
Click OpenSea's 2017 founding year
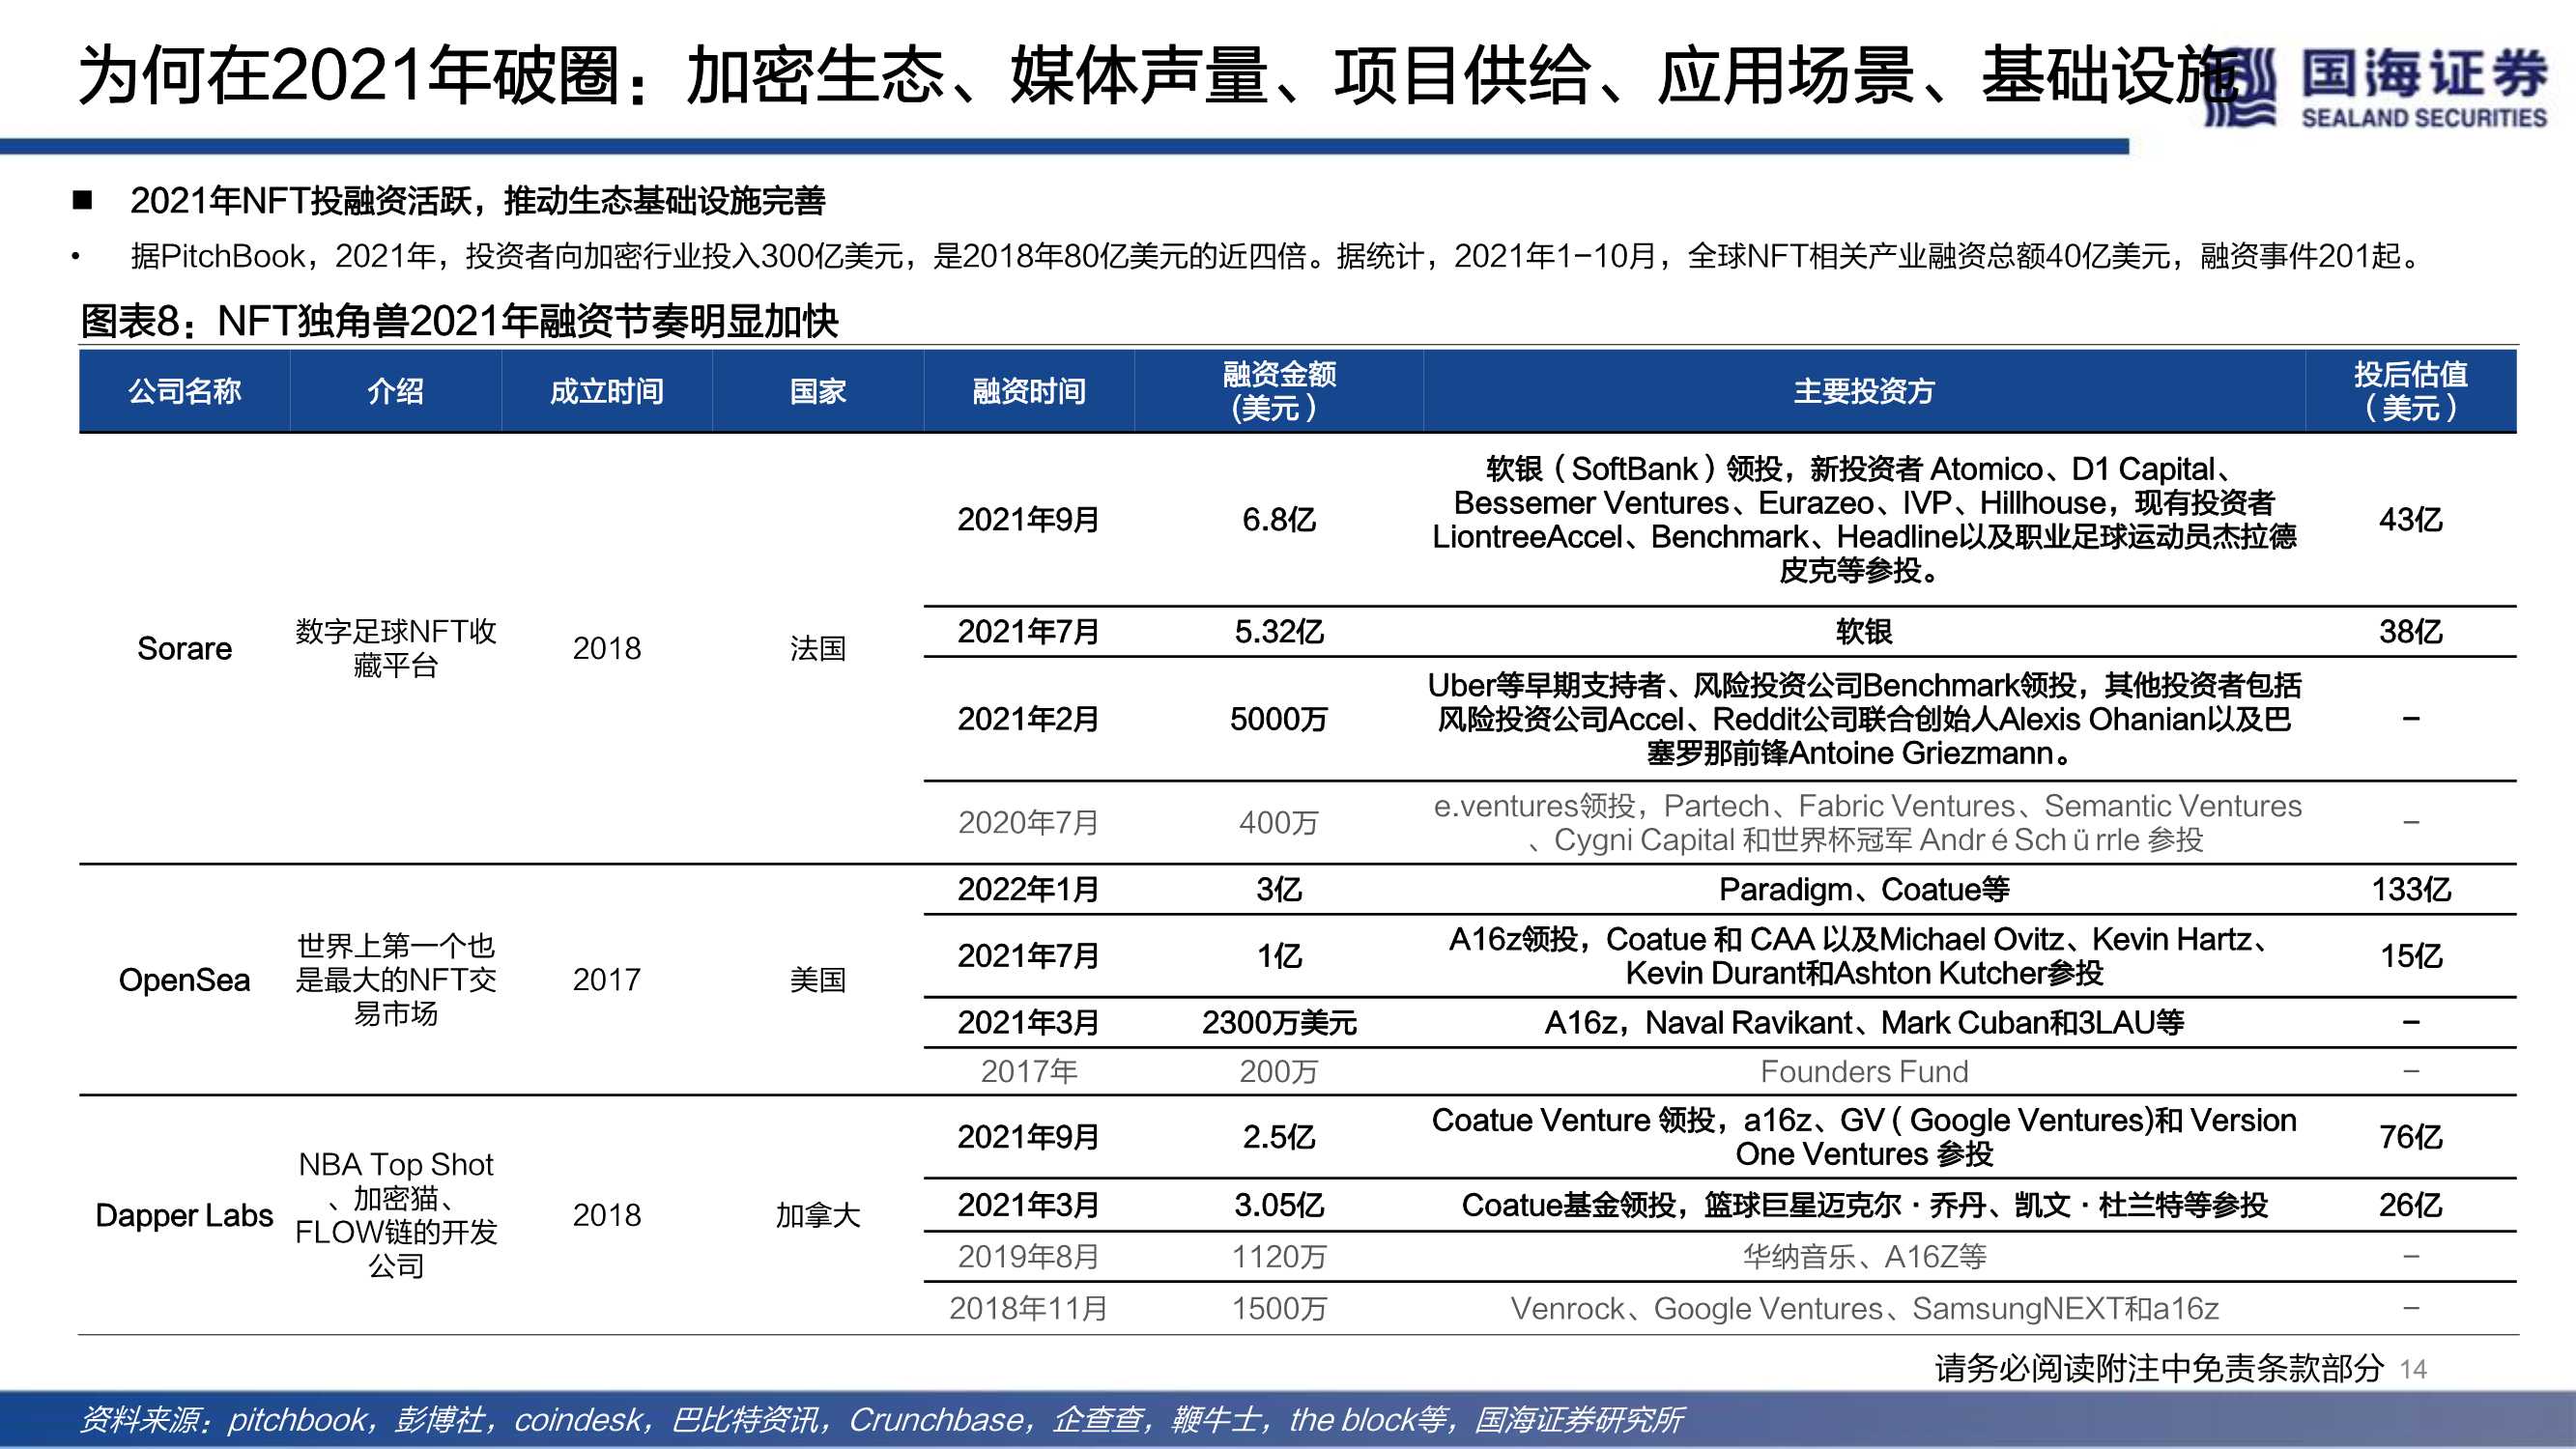(606, 980)
